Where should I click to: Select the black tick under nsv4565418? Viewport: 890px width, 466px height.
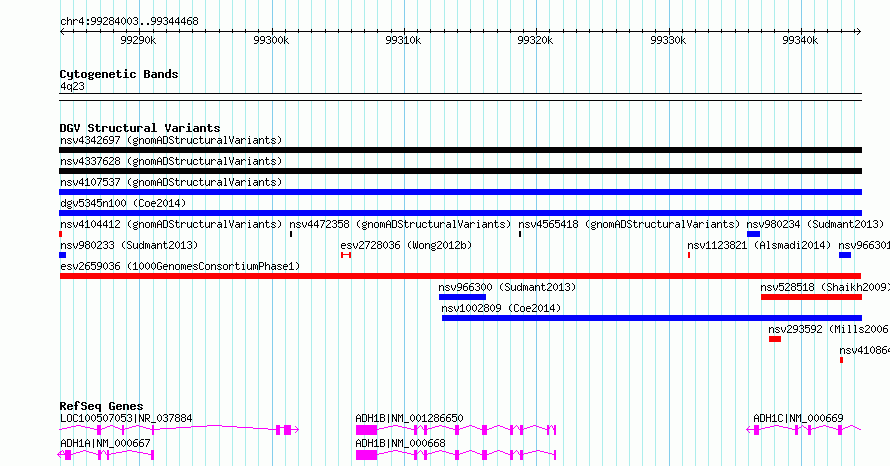pyautogui.click(x=520, y=234)
